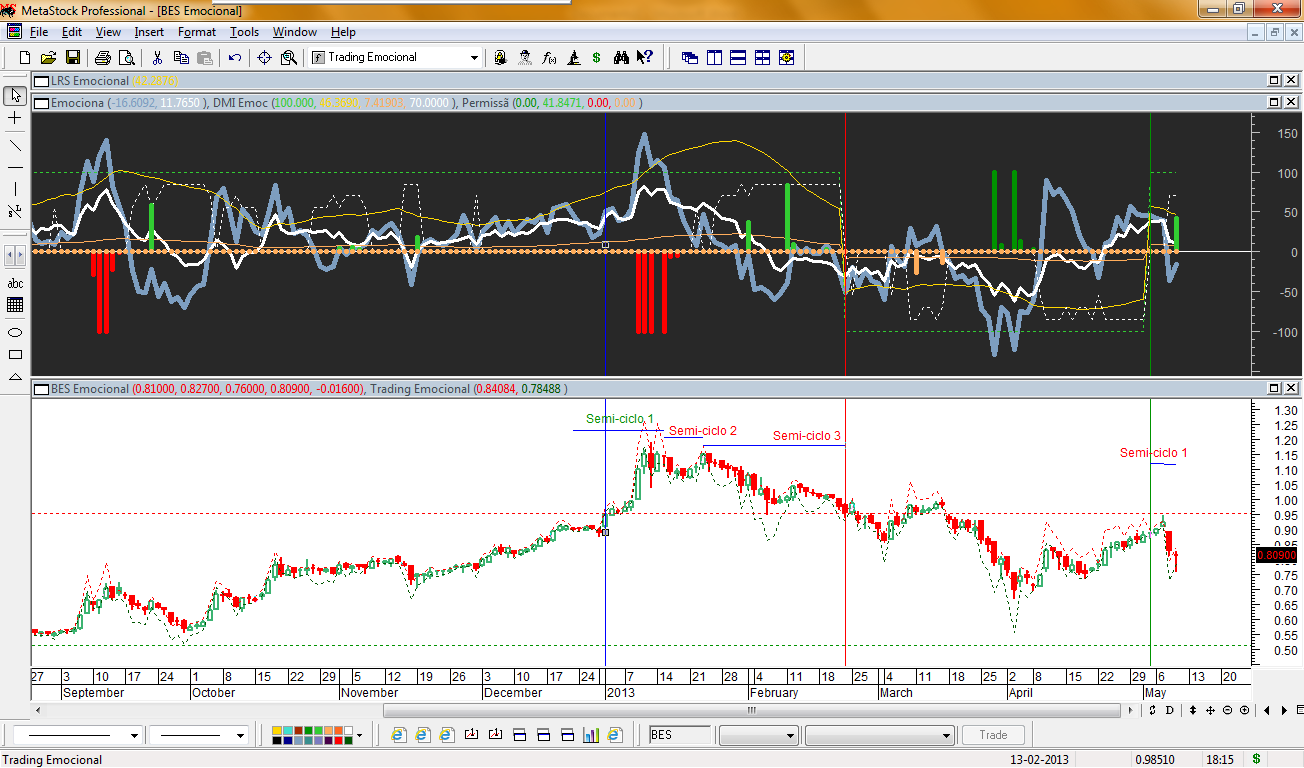Open a file using folder icon

click(x=48, y=58)
